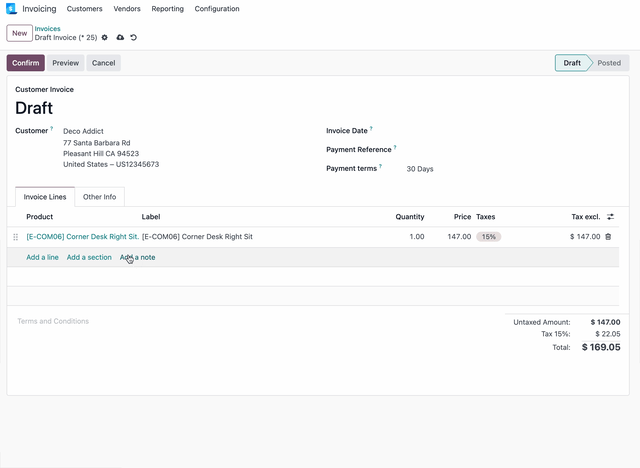Click the empty Payment Reference field

[512, 150]
